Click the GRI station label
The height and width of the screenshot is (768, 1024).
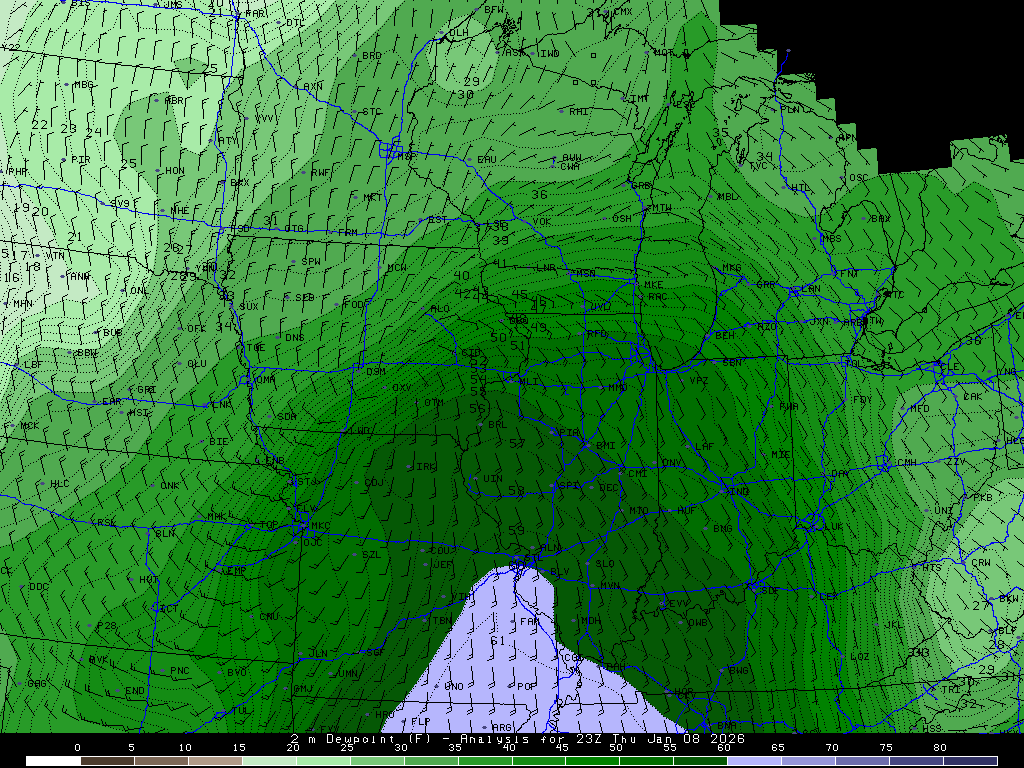click(146, 390)
